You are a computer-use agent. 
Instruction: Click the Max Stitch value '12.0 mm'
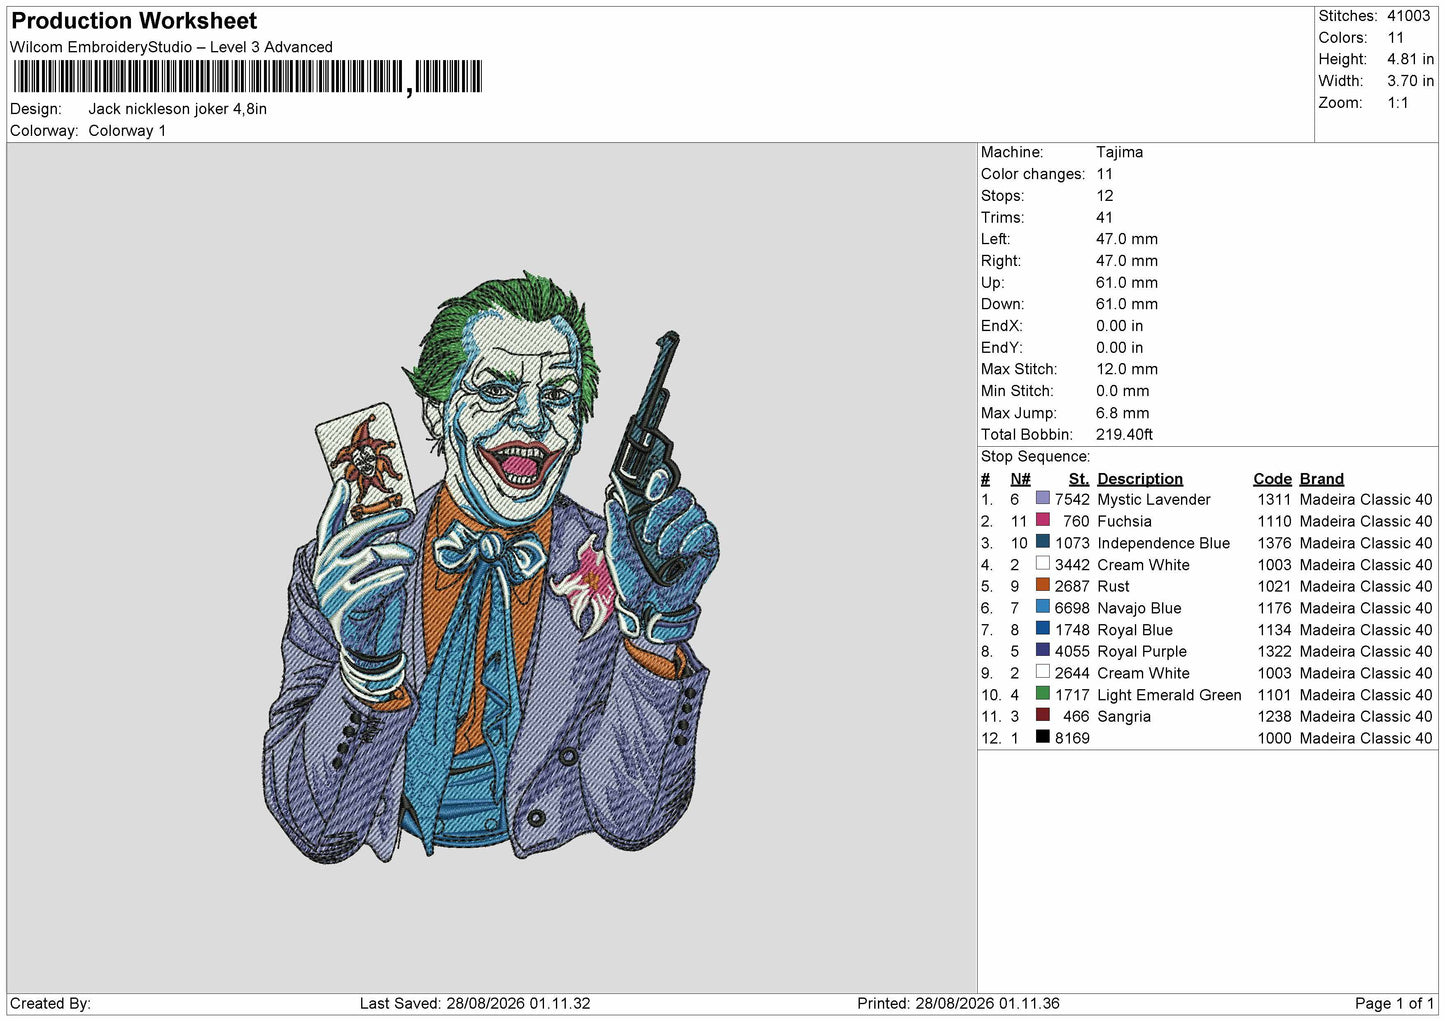(x=1127, y=369)
